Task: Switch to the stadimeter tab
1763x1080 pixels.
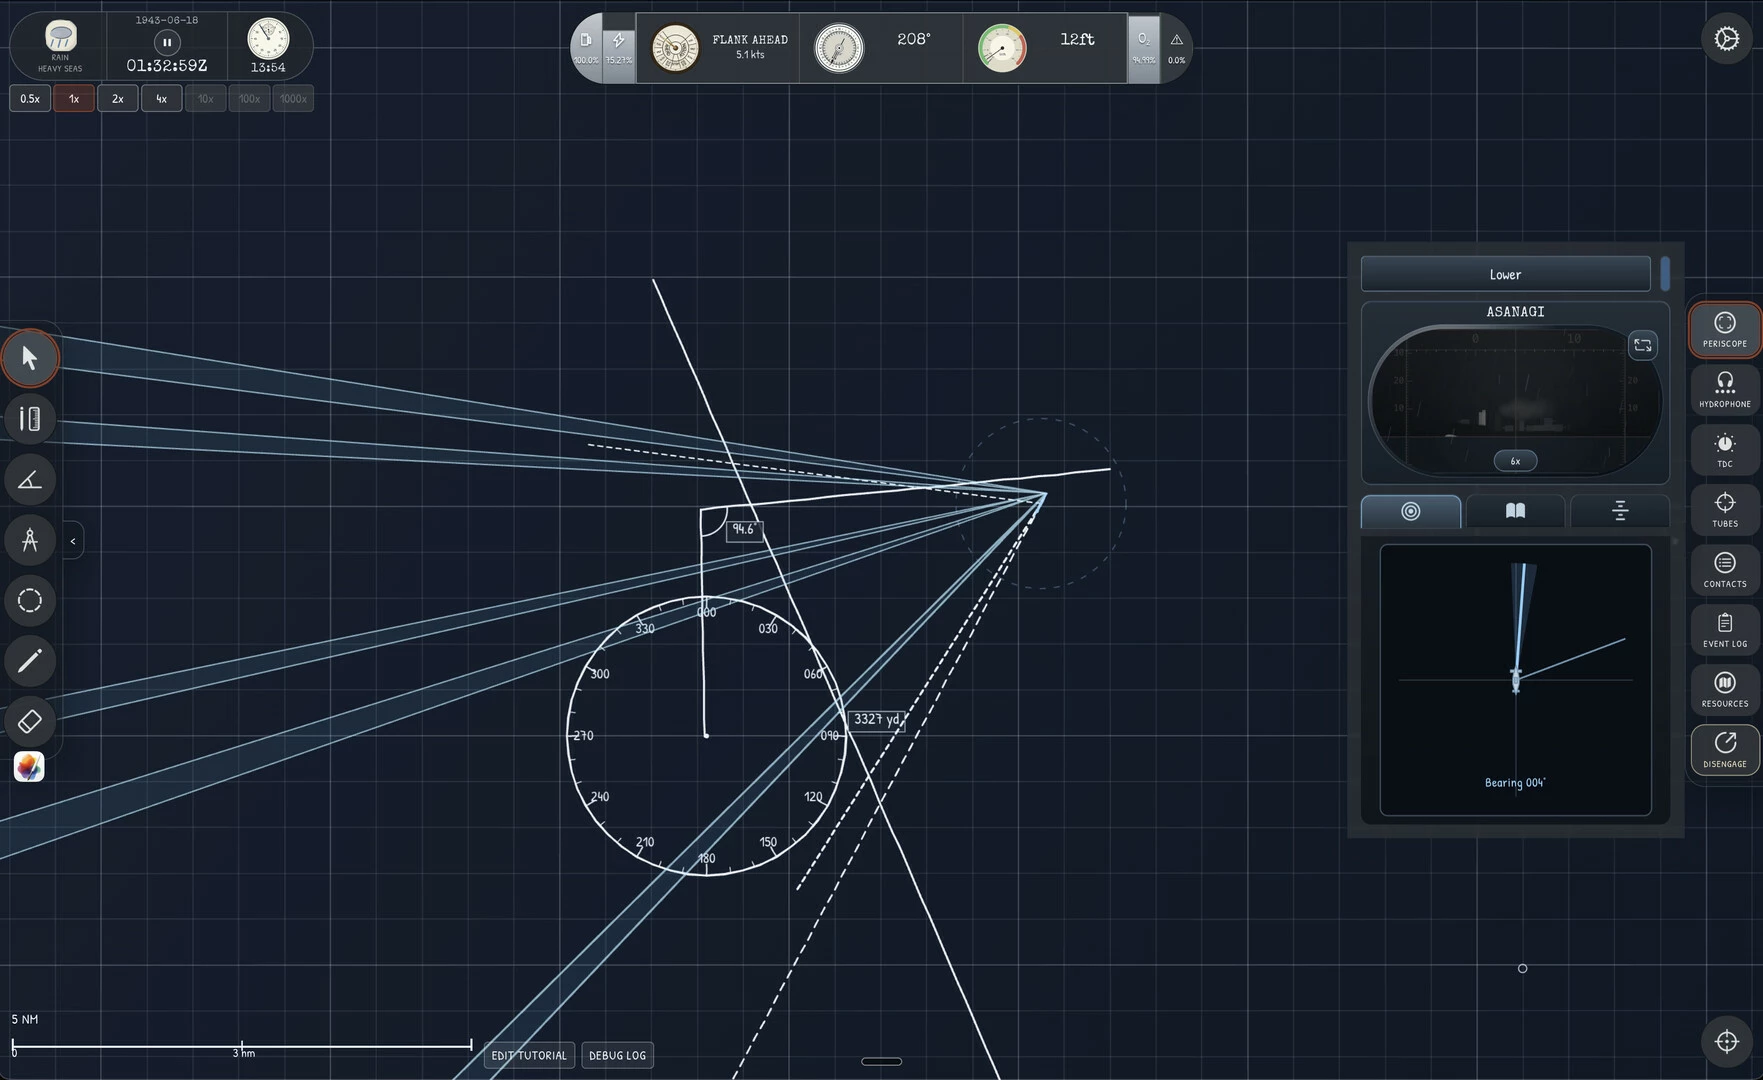Action: (1620, 511)
